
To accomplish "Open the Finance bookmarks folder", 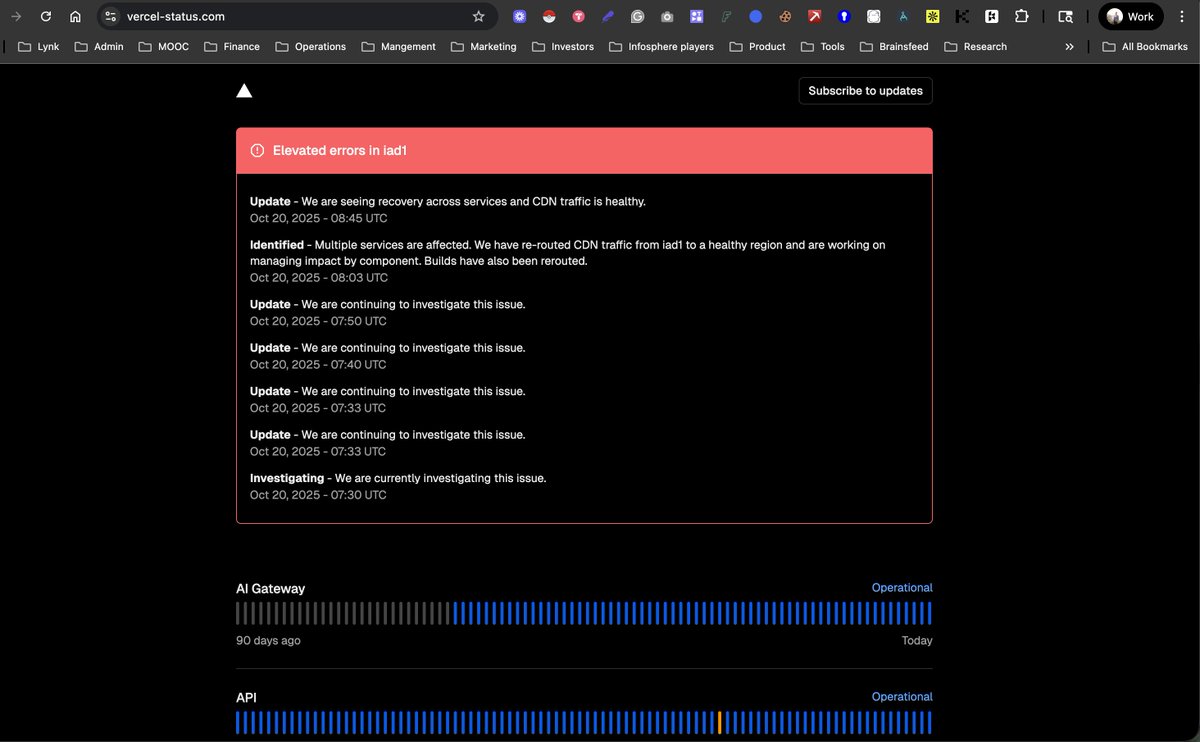I will point(232,46).
